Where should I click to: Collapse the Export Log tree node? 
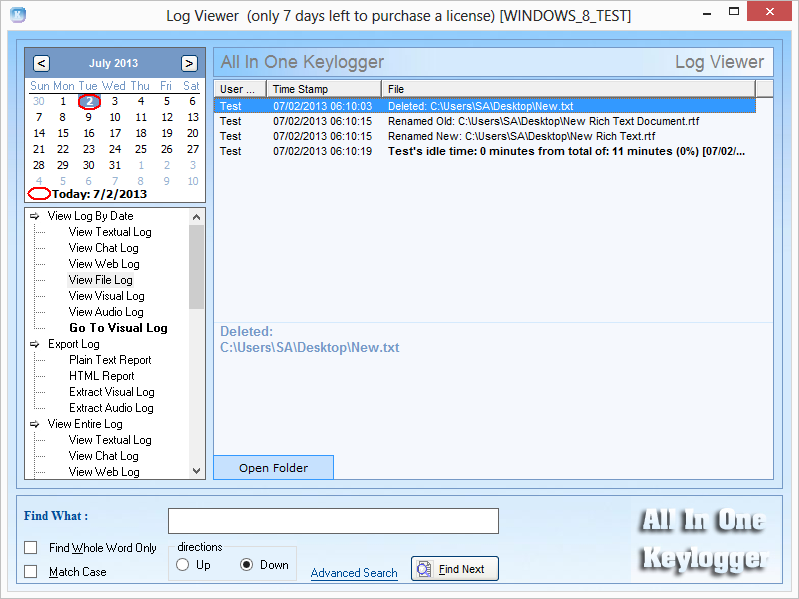35,344
